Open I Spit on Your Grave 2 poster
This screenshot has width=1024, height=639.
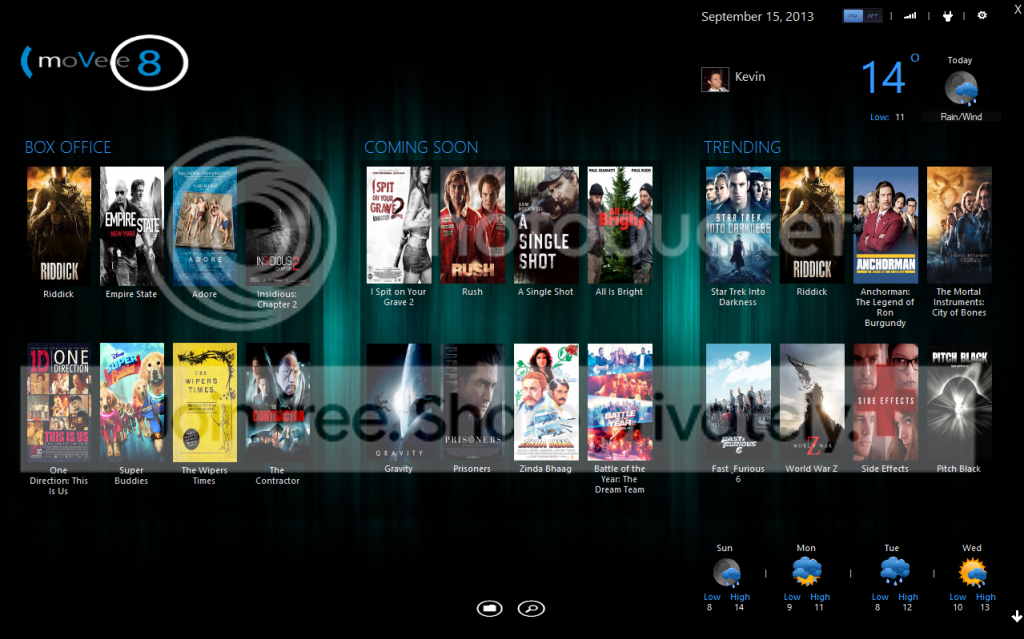tap(399, 225)
